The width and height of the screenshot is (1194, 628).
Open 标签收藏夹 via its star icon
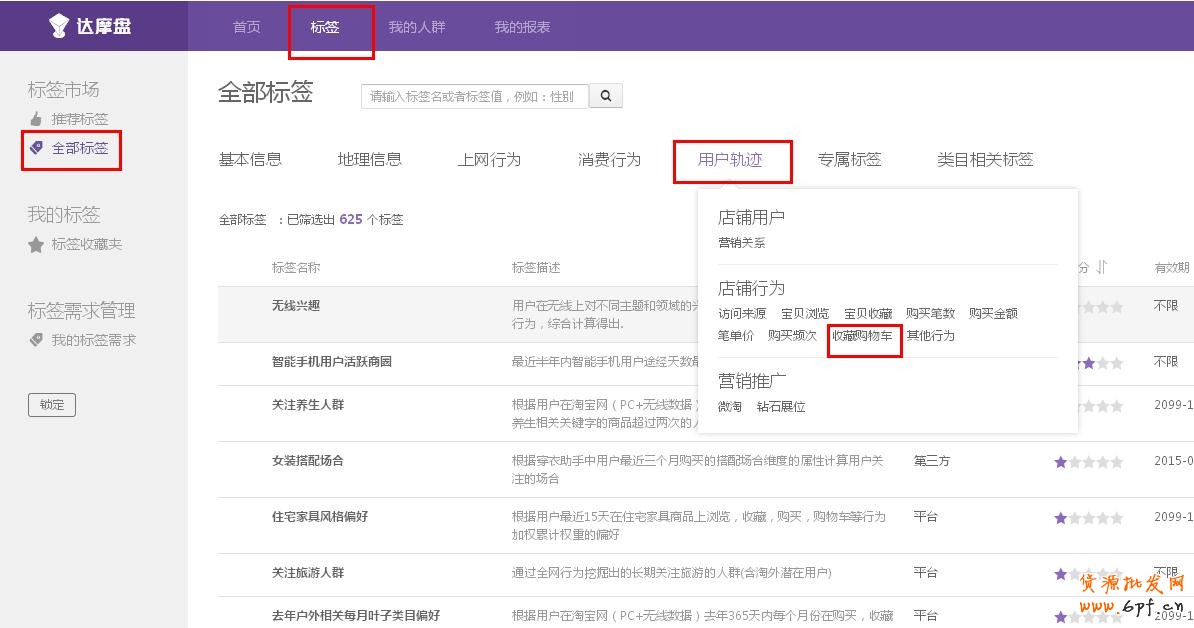coord(36,244)
